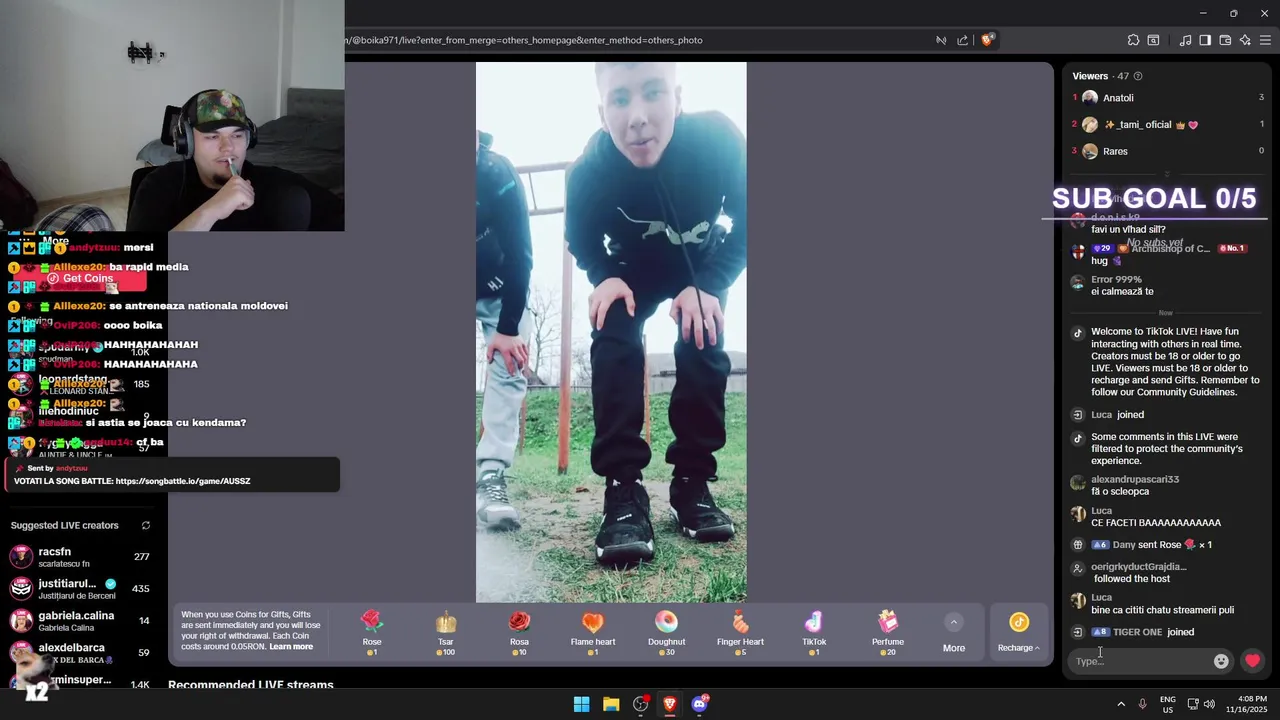Tap the red heart like button
Viewport: 1280px width, 720px height.
point(1252,661)
